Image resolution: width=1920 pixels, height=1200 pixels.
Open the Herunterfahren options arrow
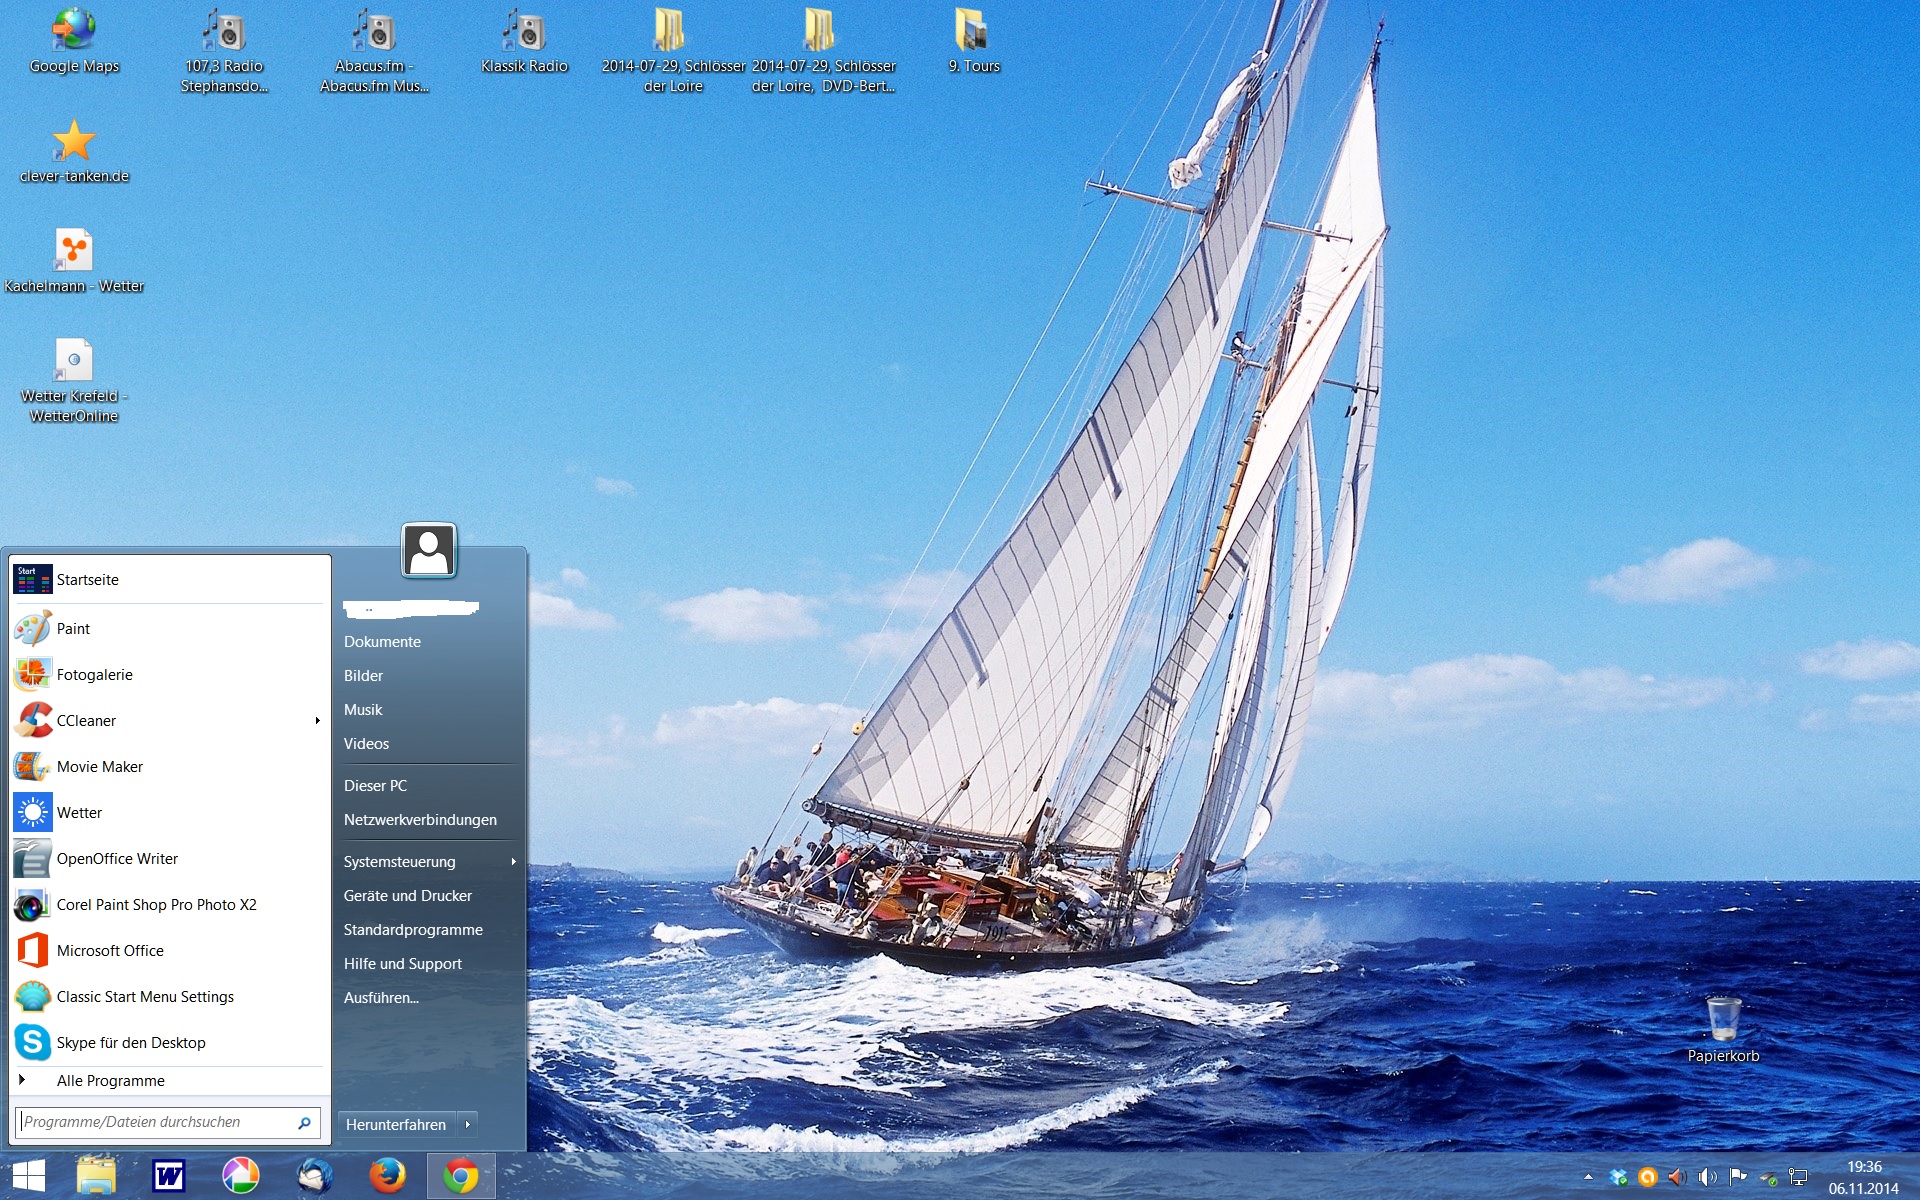pos(467,1125)
